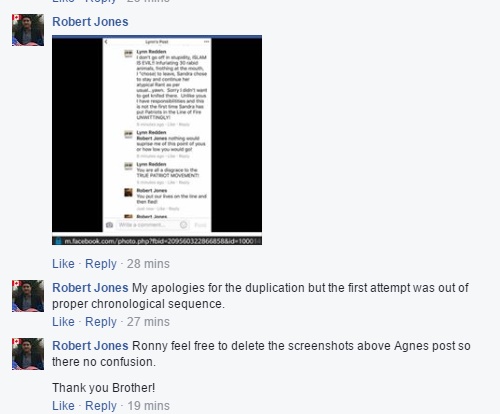Image resolution: width=500 pixels, height=414 pixels.
Task: Open Robert Jones name on the 'My apologies' comment
Action: pyautogui.click(x=90, y=288)
